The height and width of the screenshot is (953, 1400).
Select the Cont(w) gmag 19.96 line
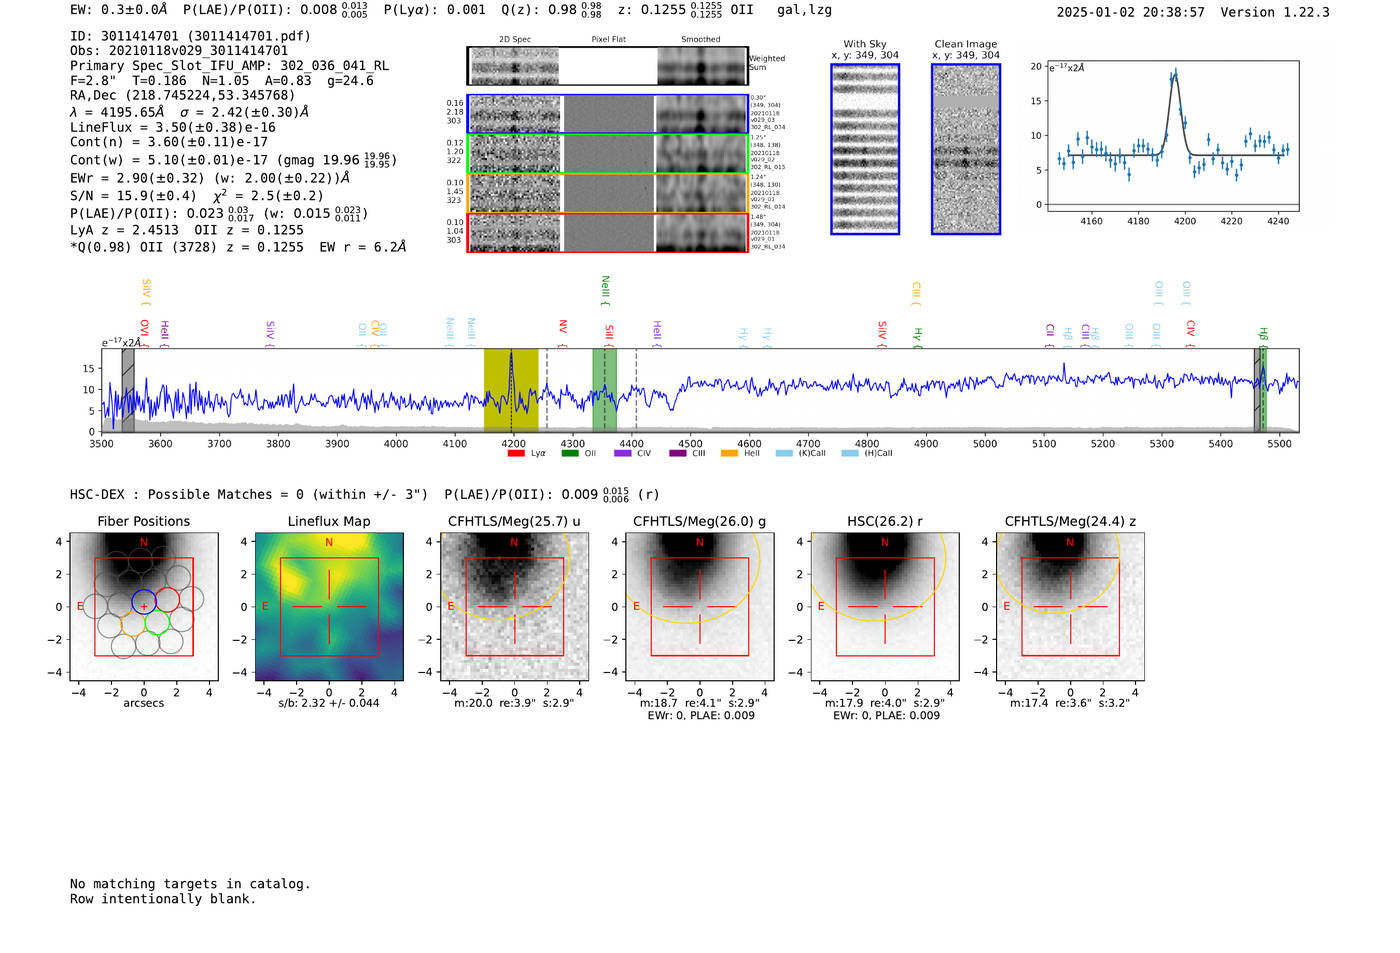pyautogui.click(x=233, y=159)
